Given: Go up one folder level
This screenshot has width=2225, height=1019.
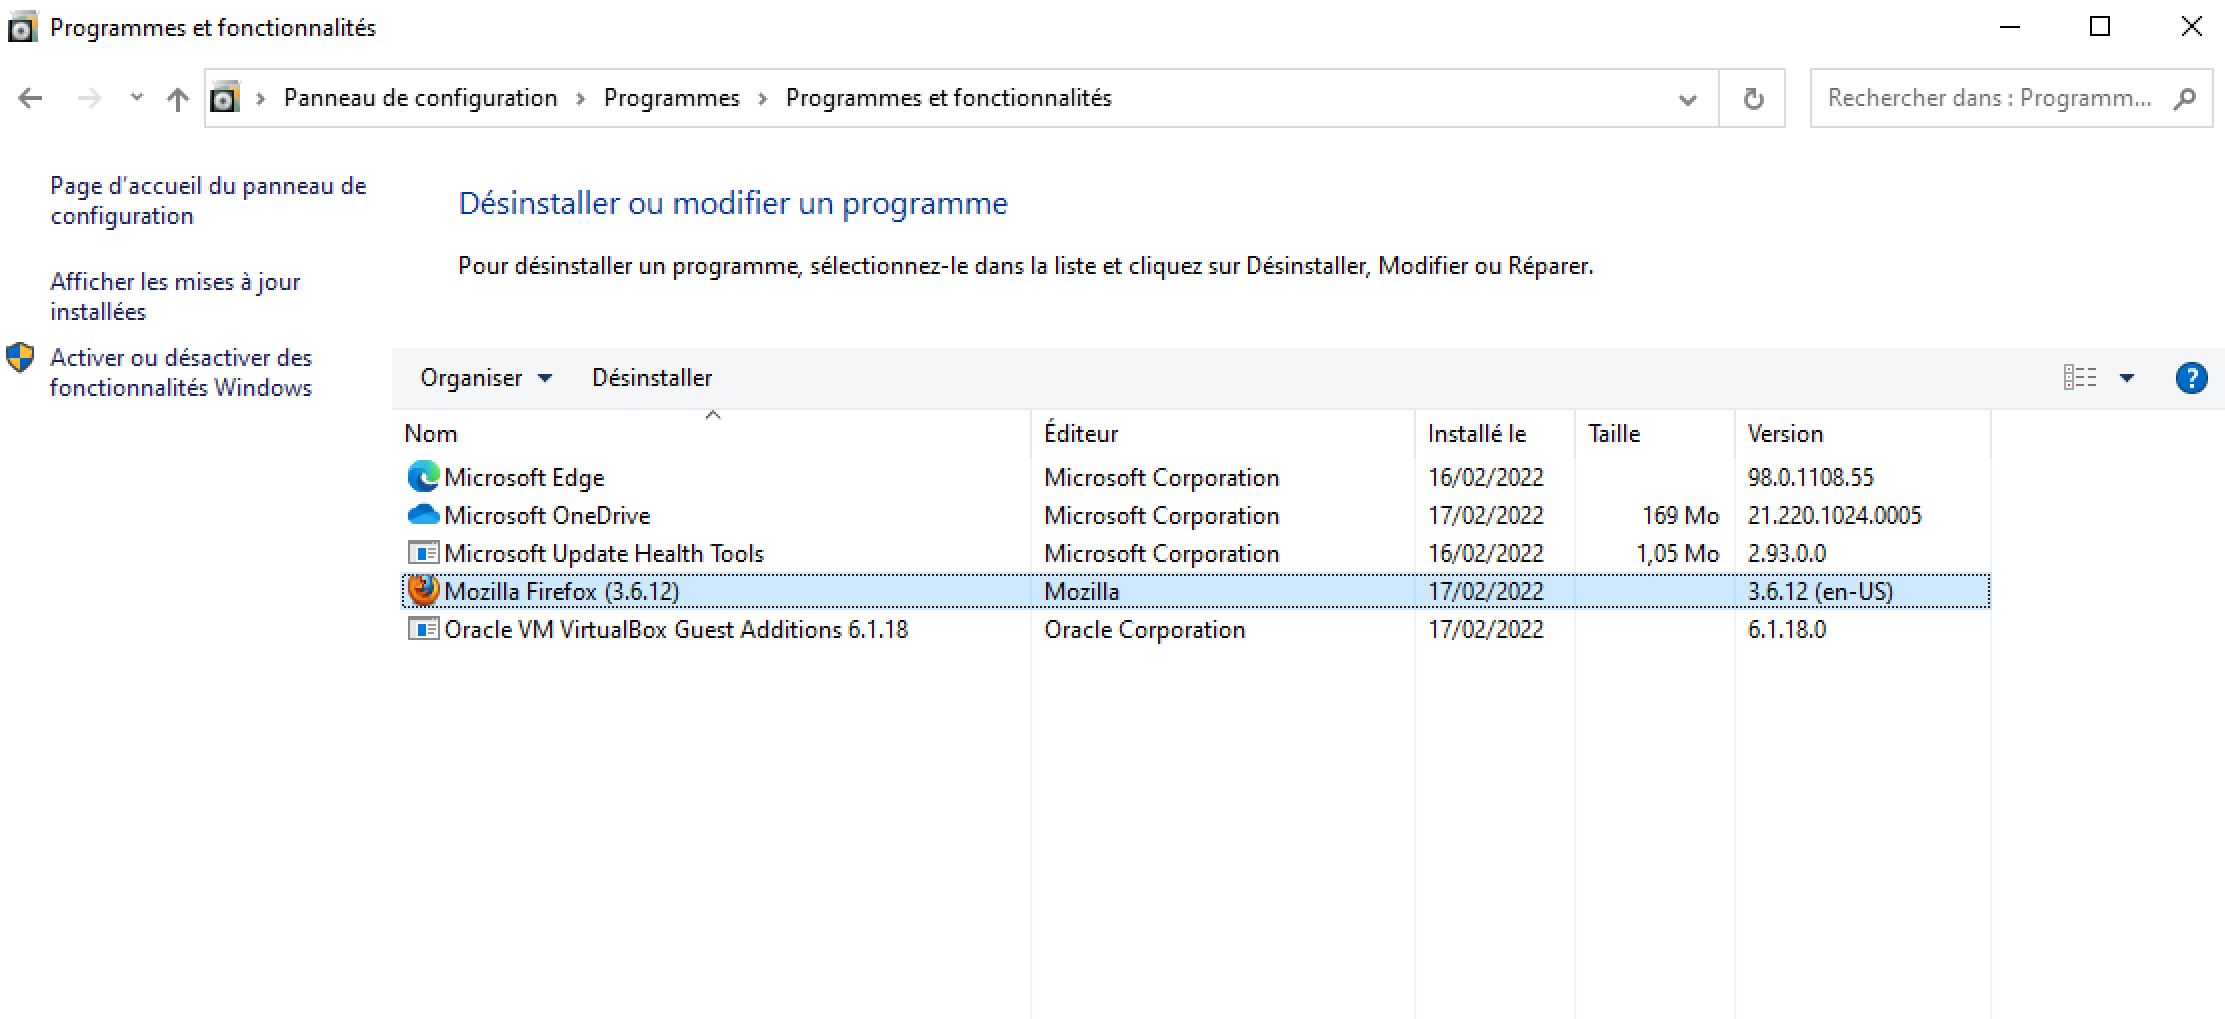Looking at the screenshot, I should click(x=177, y=98).
